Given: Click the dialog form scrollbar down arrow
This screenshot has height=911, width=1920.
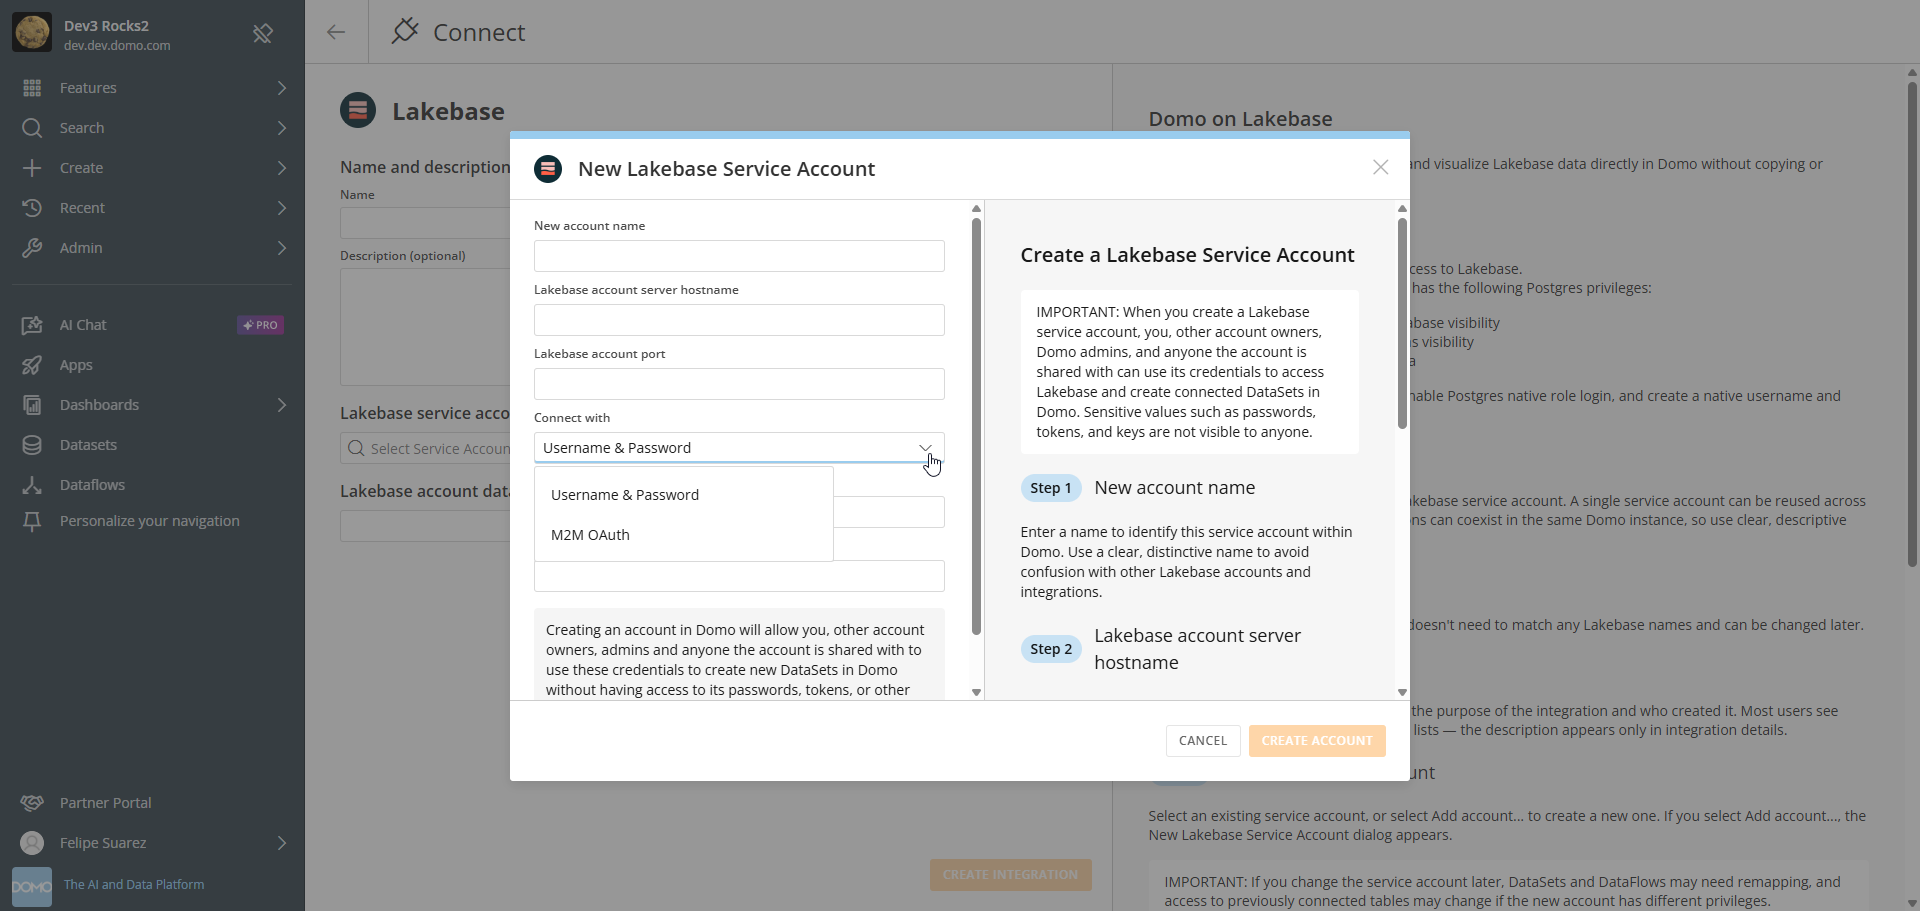Looking at the screenshot, I should pyautogui.click(x=977, y=692).
